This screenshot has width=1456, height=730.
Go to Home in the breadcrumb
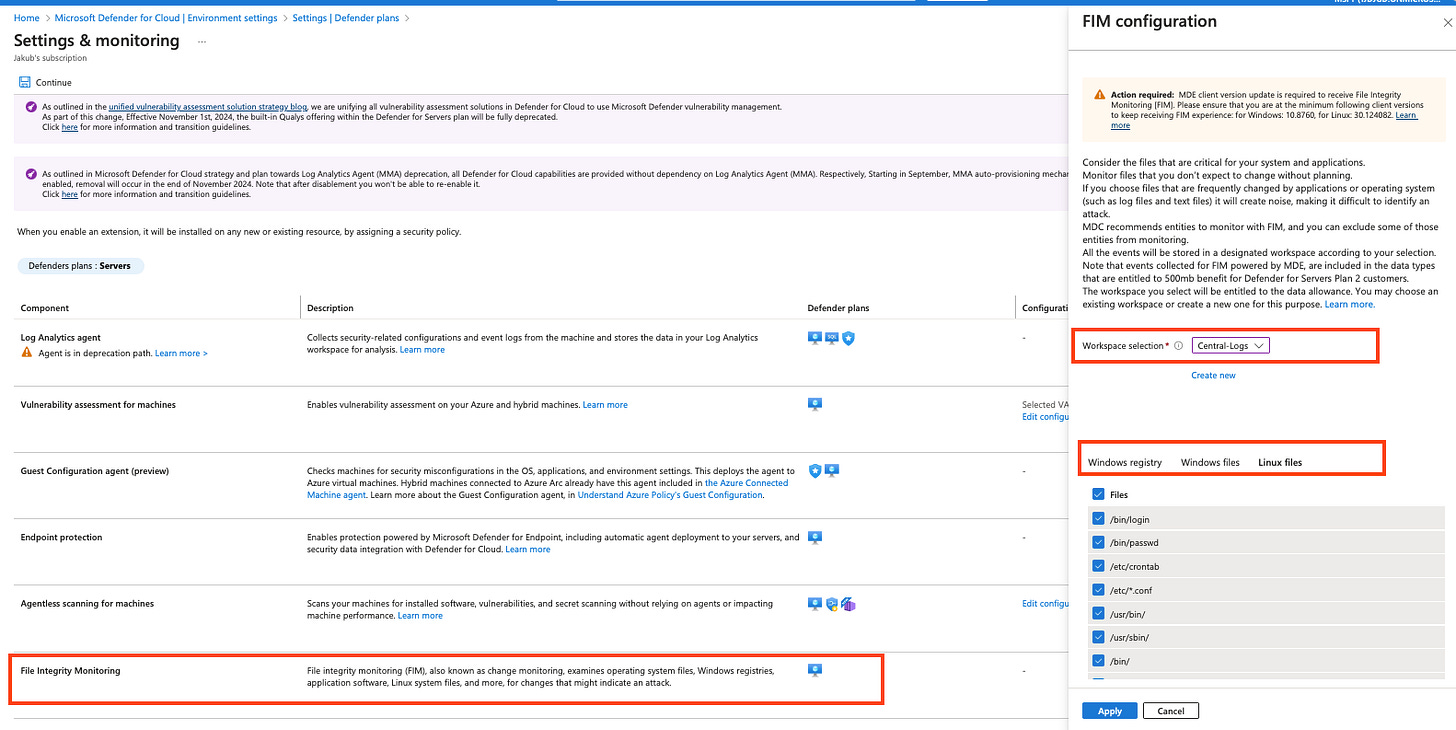pos(26,18)
